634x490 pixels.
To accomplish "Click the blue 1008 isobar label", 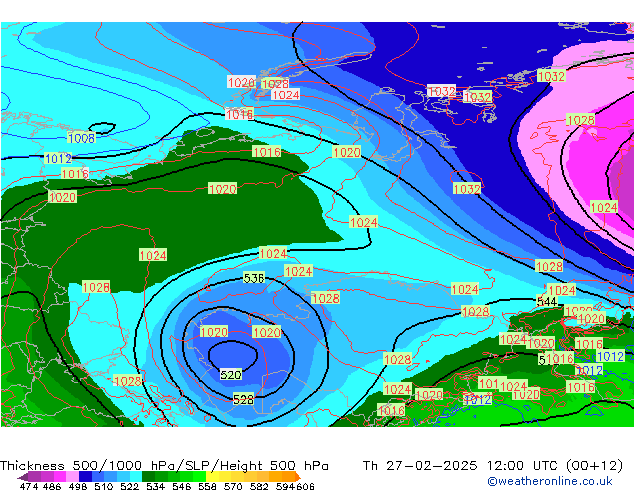I will [x=82, y=138].
